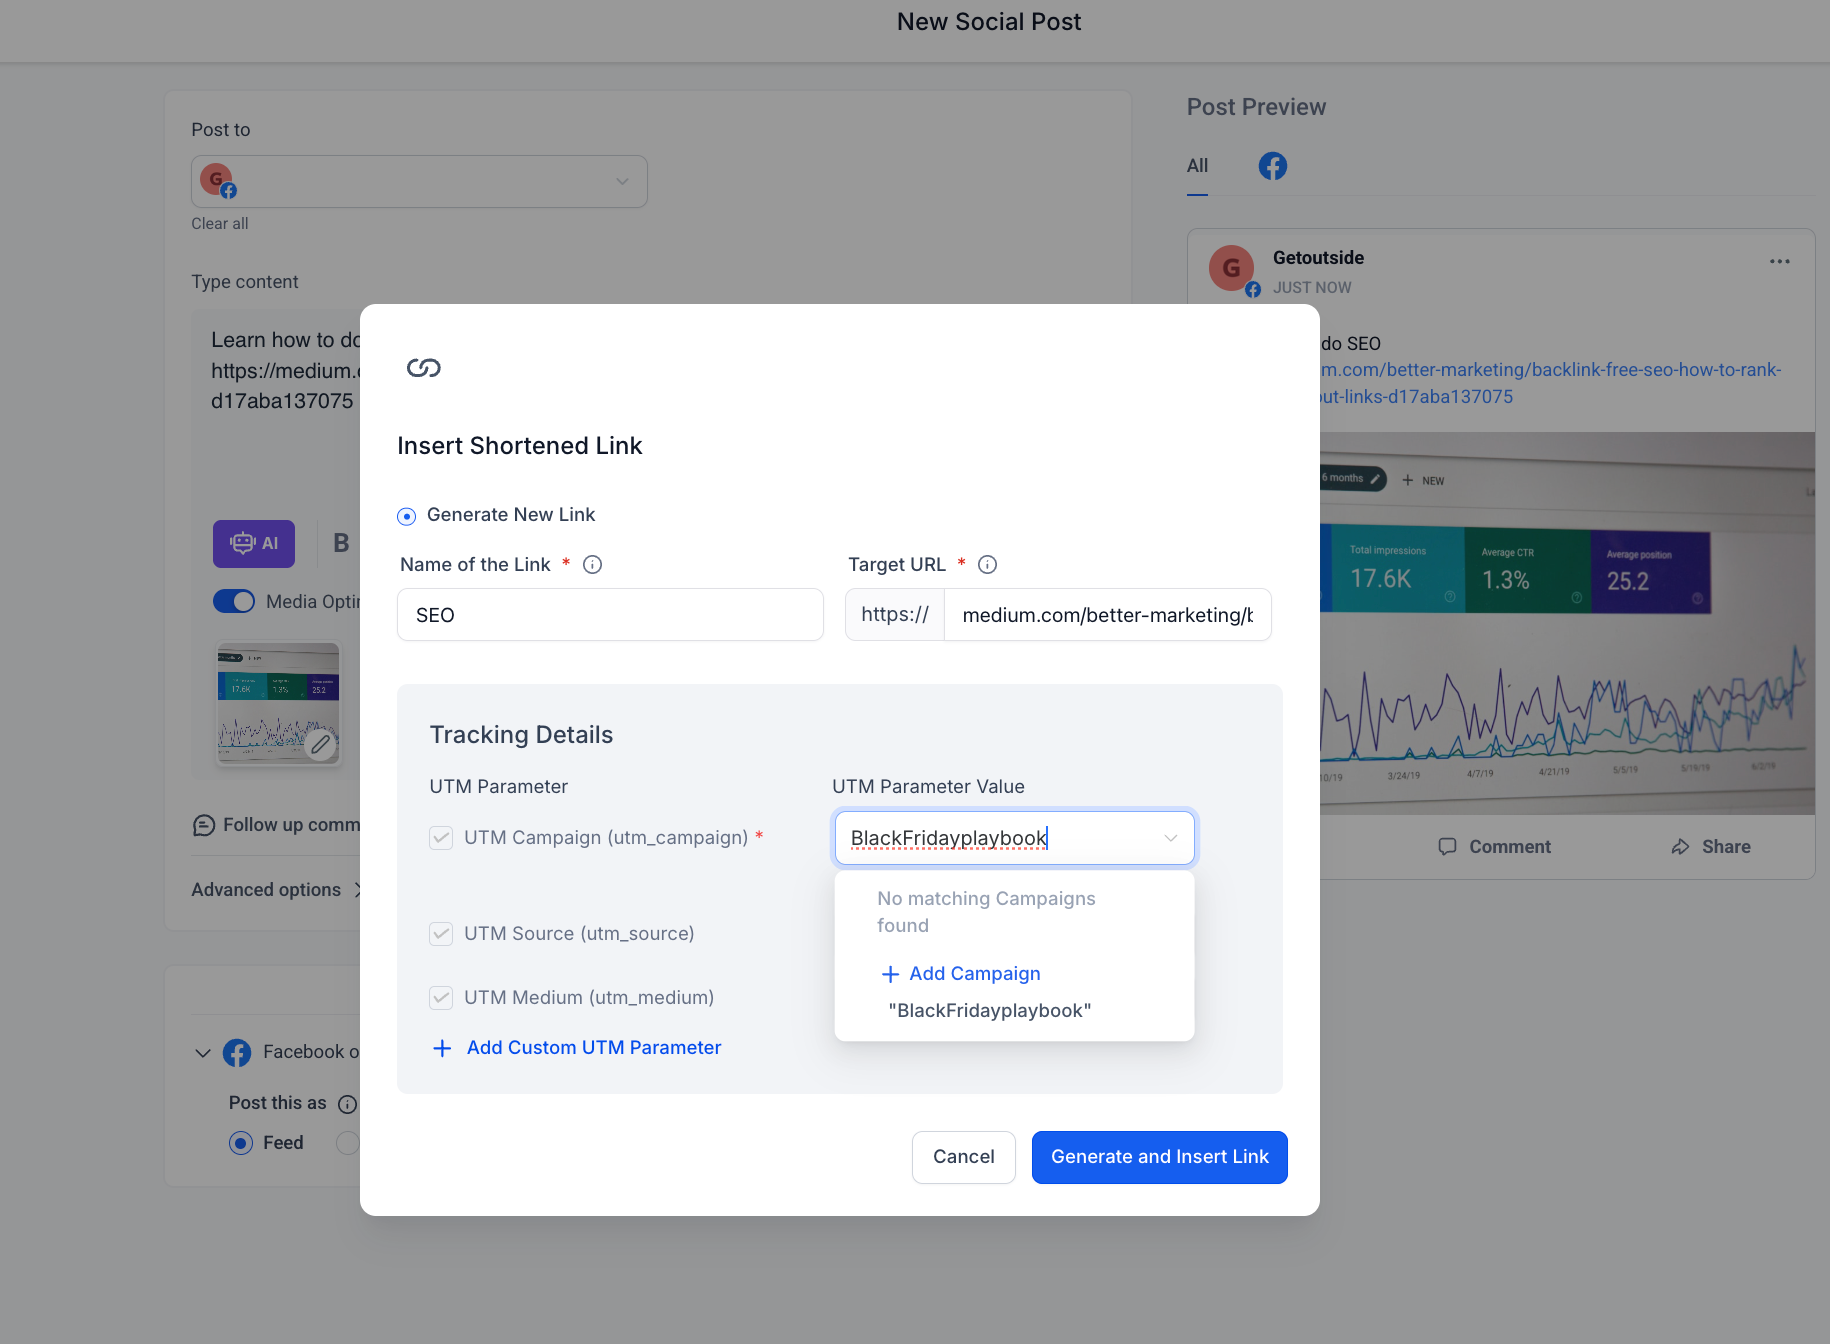
Task: Select the shortened link icon in the modal header
Action: click(423, 367)
